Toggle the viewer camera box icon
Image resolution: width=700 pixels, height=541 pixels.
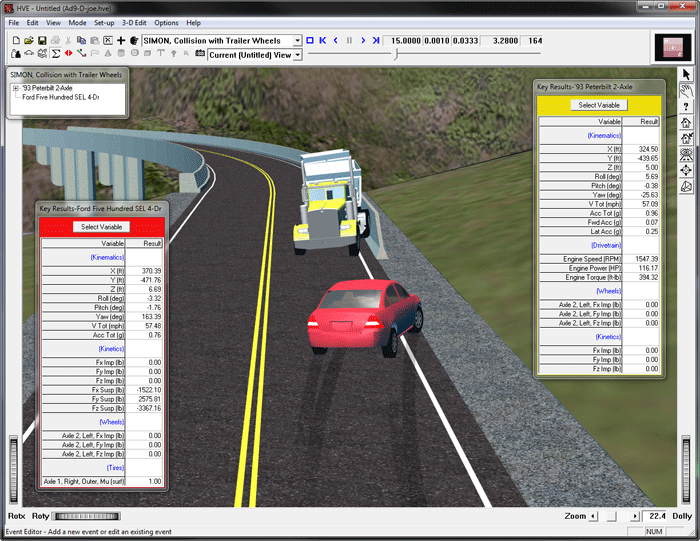tap(687, 186)
